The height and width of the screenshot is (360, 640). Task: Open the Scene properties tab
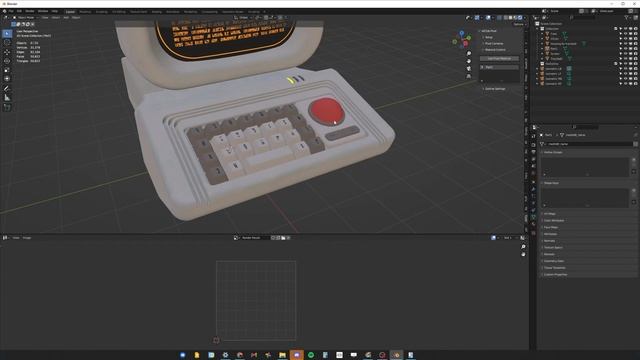click(x=533, y=166)
